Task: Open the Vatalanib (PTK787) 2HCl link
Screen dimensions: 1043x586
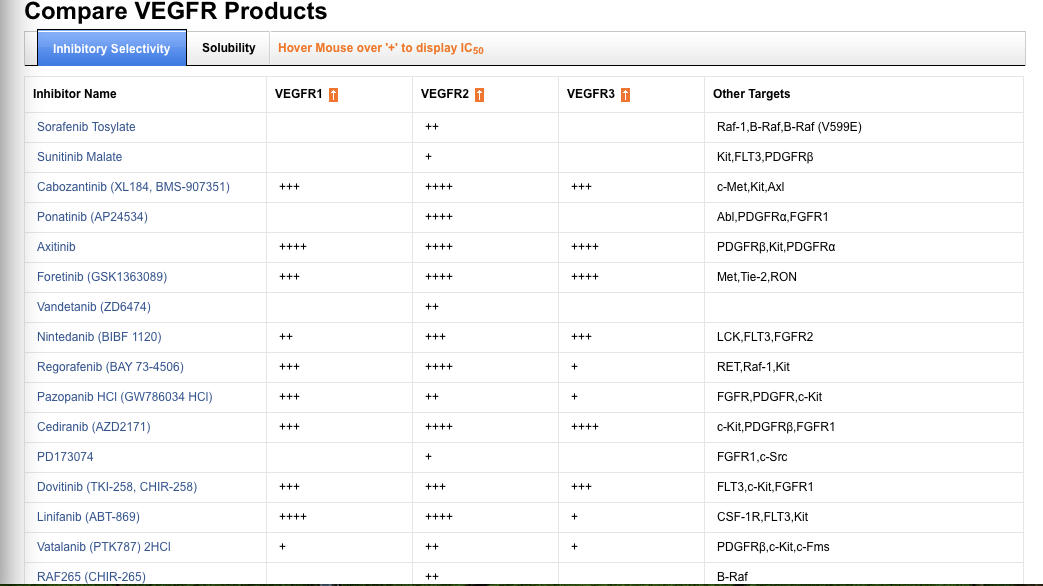Action: [x=104, y=547]
